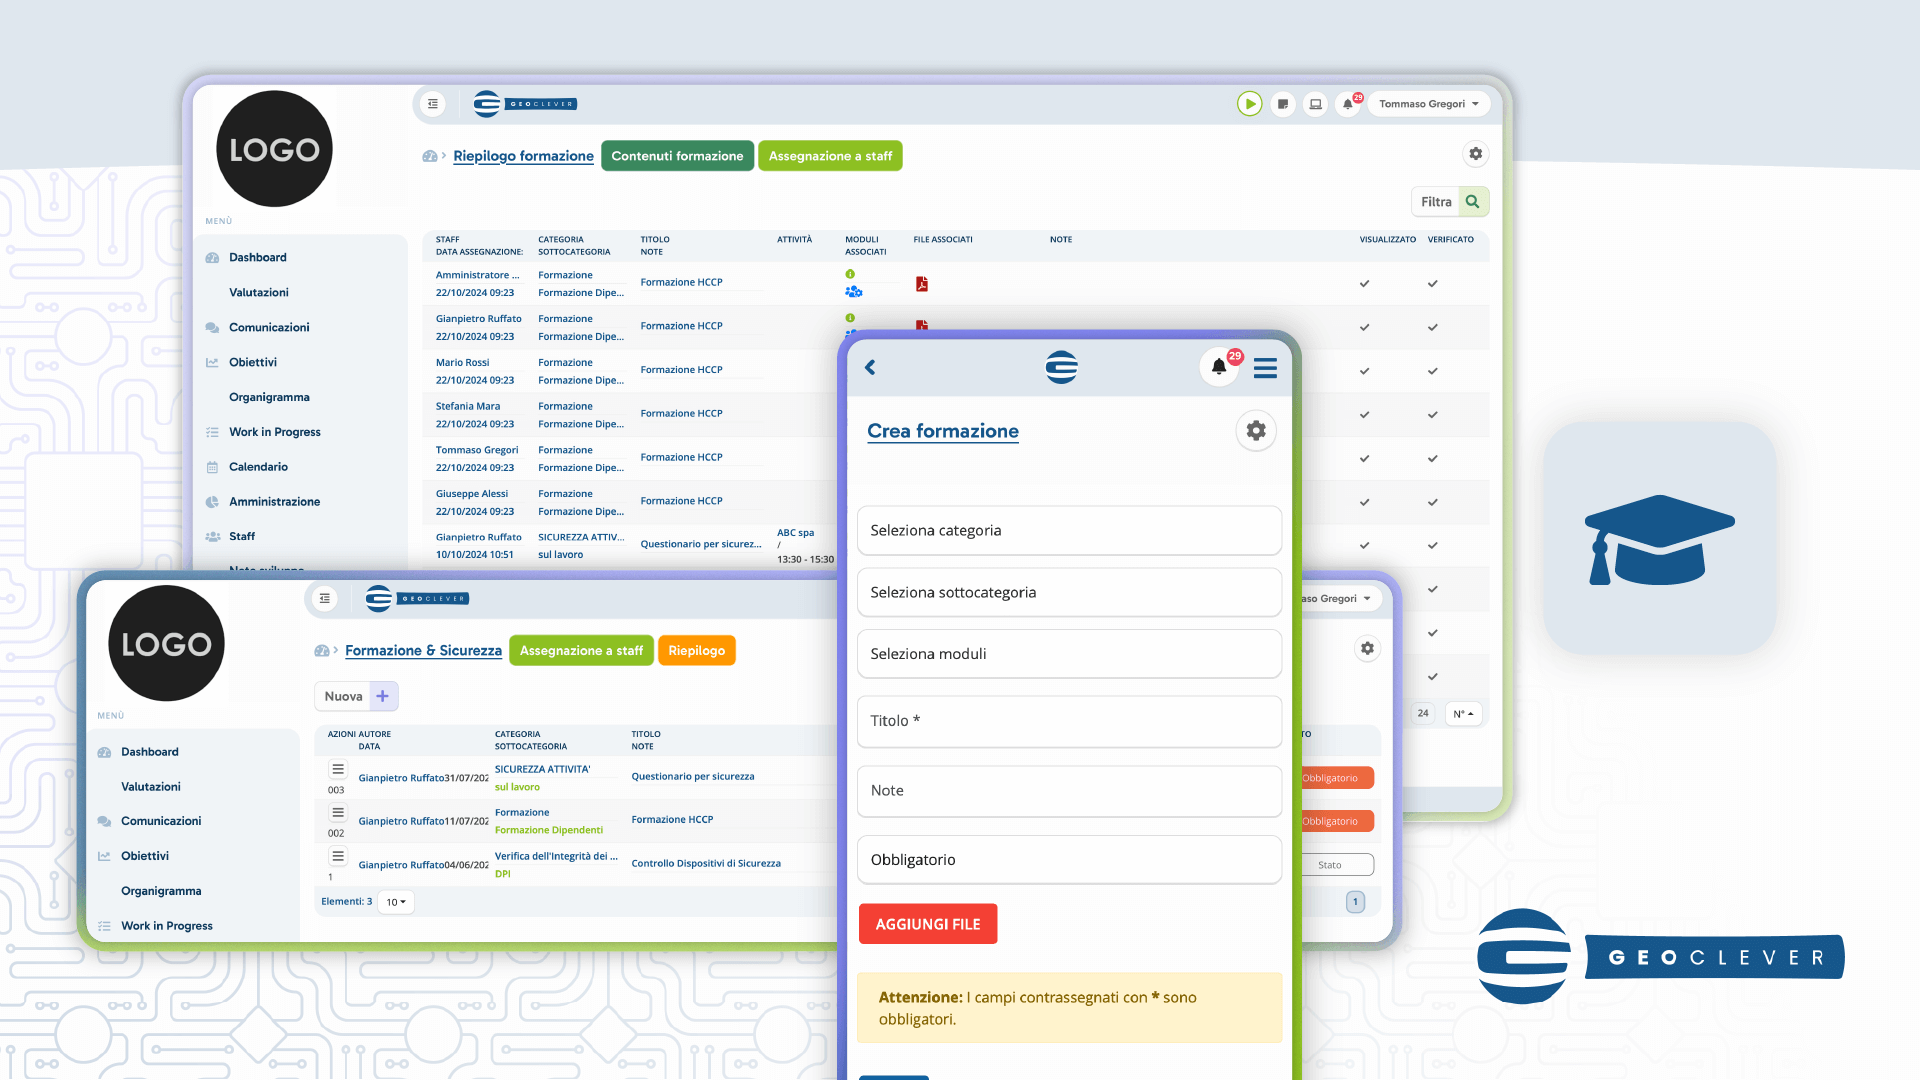Open the mobile panel hamburger menu
Viewport: 1920px width, 1080px height.
1265,368
